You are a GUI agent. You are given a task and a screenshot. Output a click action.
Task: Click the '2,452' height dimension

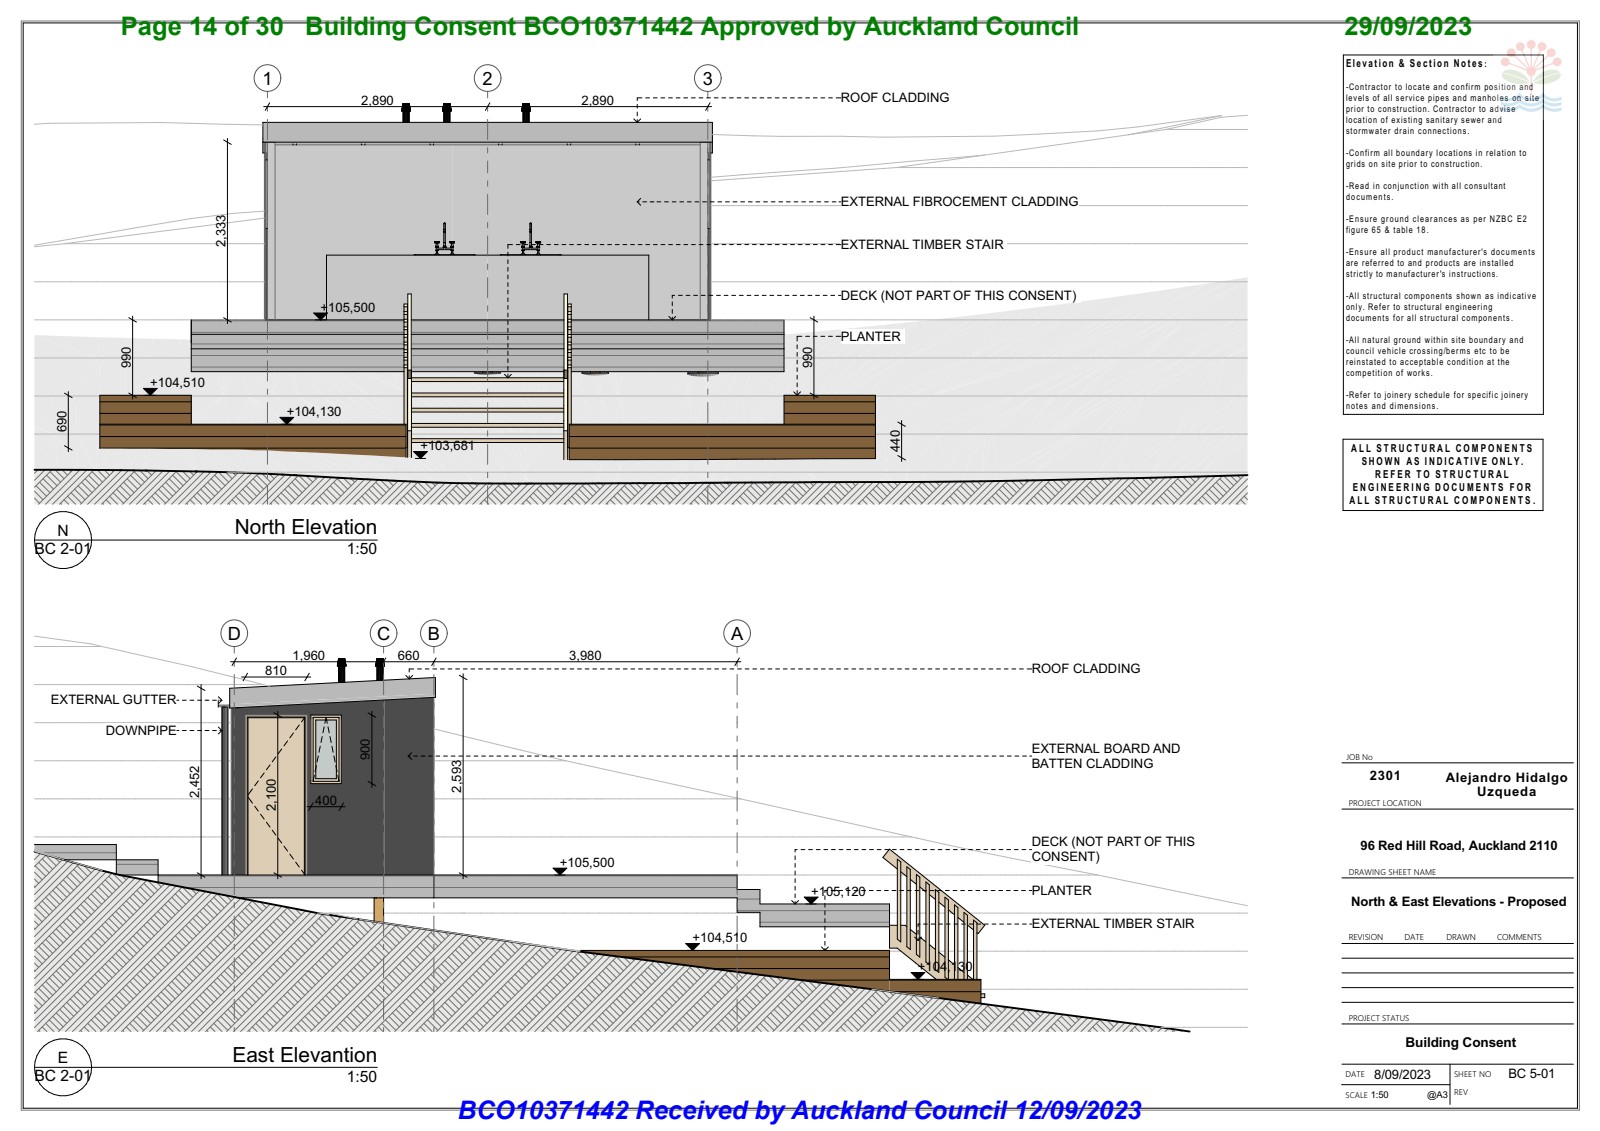[x=195, y=782]
